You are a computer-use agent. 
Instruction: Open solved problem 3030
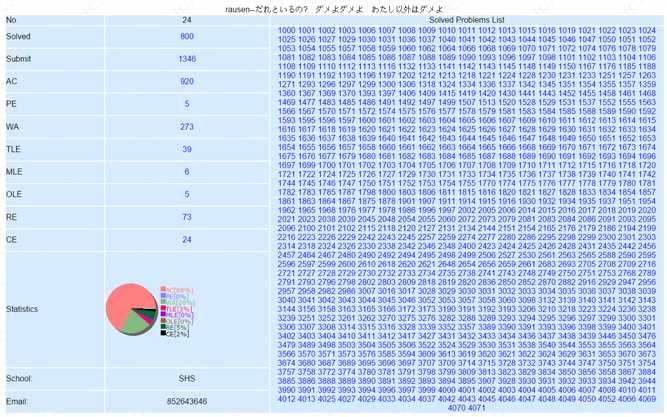point(467,291)
